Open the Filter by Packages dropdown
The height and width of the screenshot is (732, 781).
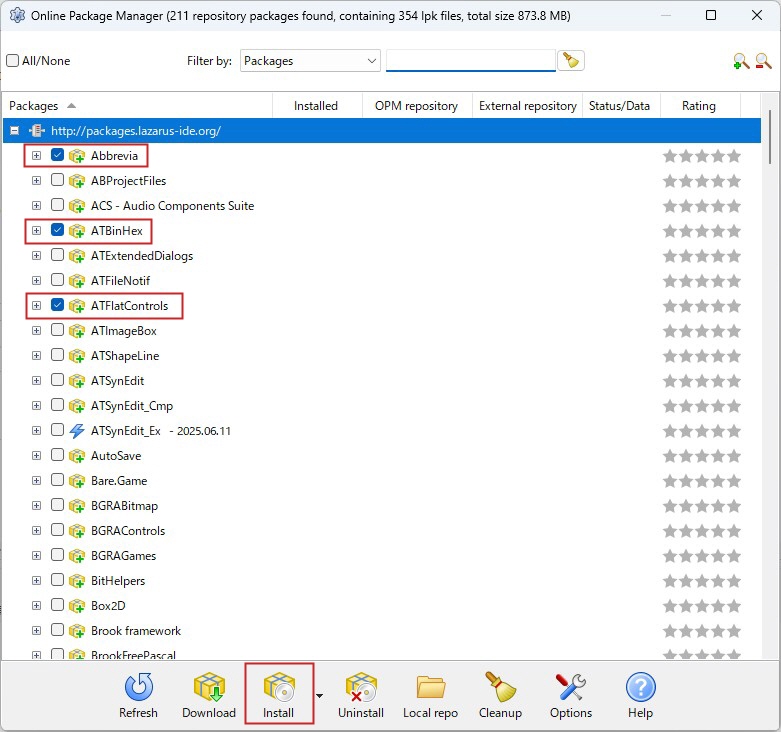point(310,61)
